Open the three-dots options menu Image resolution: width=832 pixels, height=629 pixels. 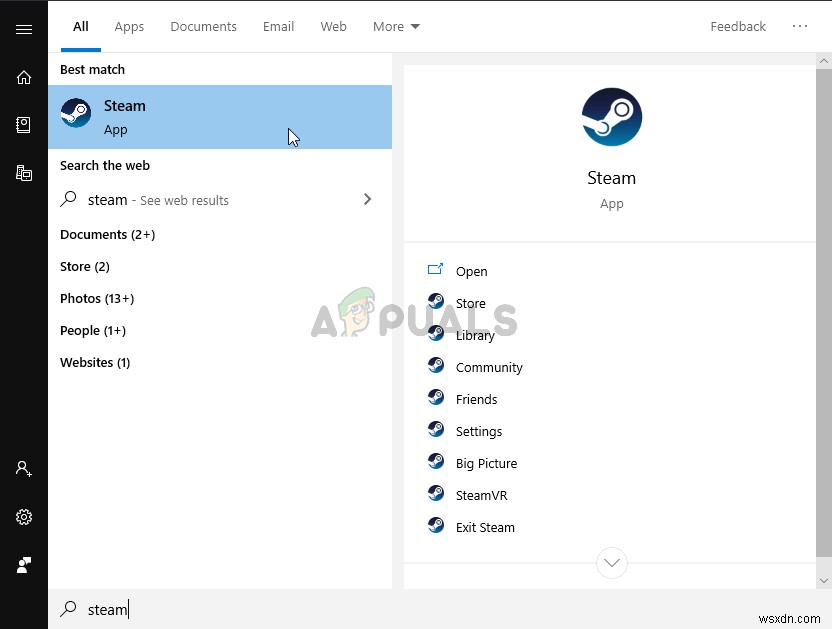pyautogui.click(x=800, y=26)
